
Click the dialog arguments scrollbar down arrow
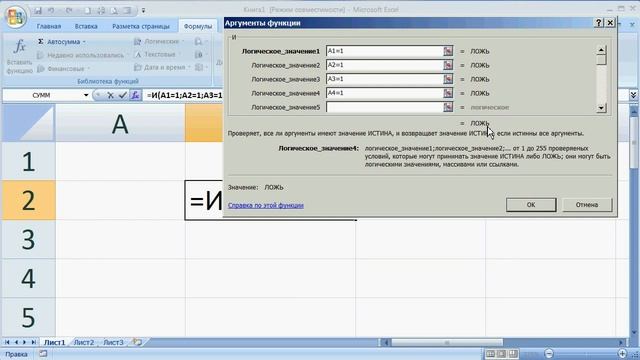click(x=601, y=108)
